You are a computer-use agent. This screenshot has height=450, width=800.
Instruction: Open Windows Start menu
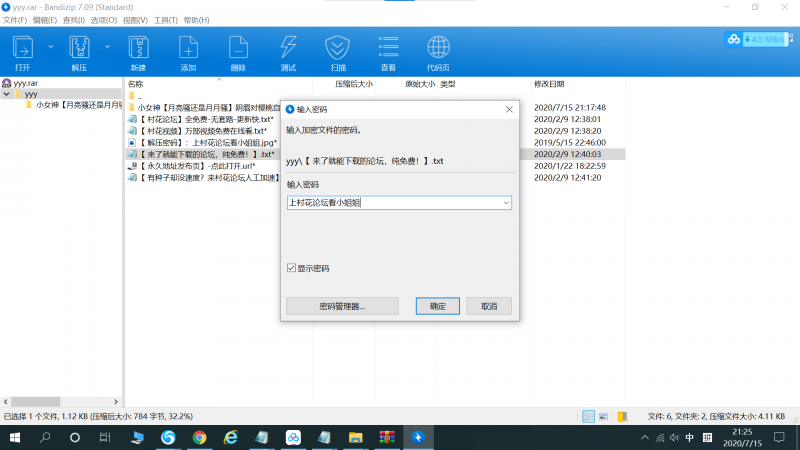pyautogui.click(x=15, y=437)
